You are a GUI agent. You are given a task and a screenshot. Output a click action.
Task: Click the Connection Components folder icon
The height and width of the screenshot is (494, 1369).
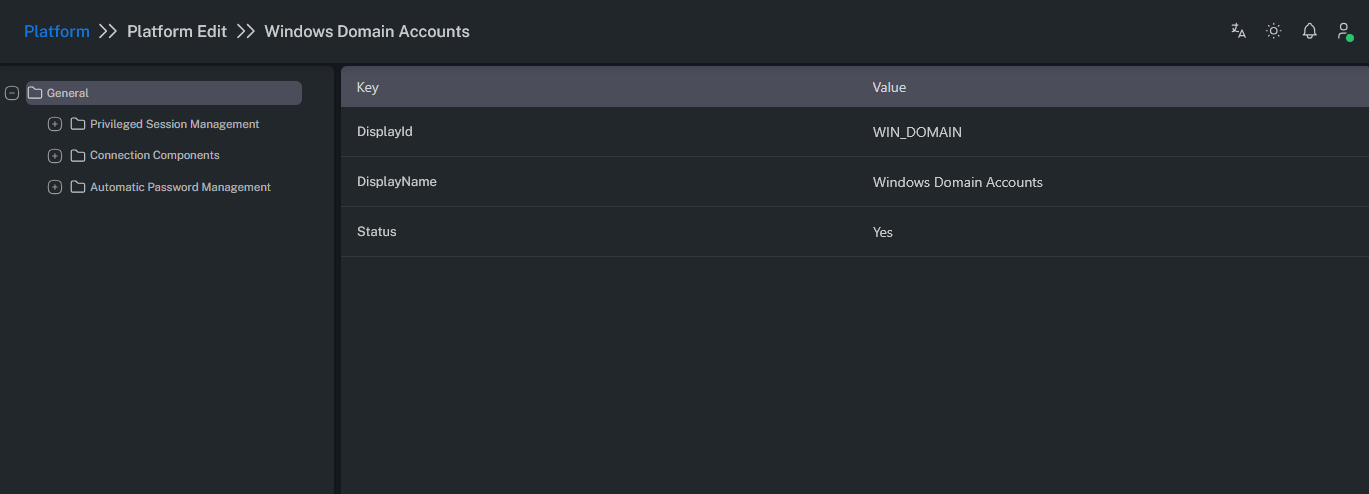[78, 155]
